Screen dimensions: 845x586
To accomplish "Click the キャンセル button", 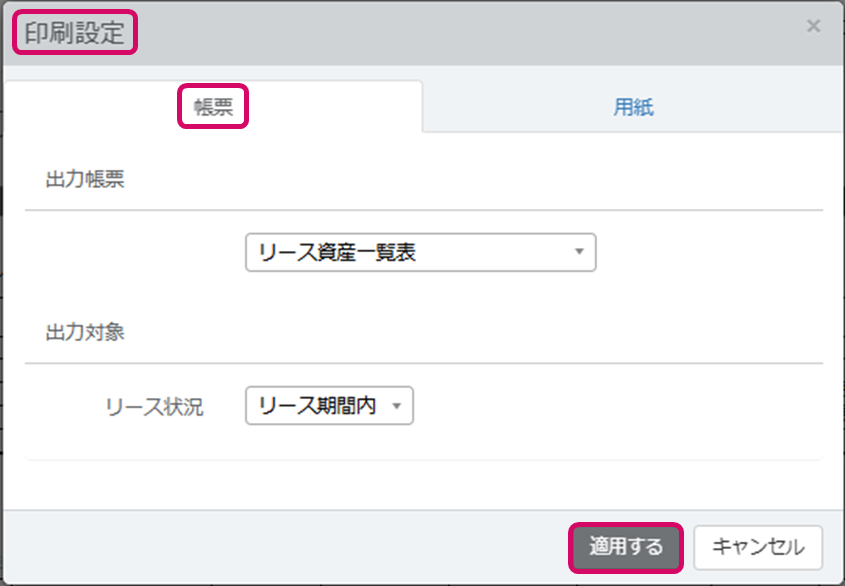I will click(x=757, y=547).
